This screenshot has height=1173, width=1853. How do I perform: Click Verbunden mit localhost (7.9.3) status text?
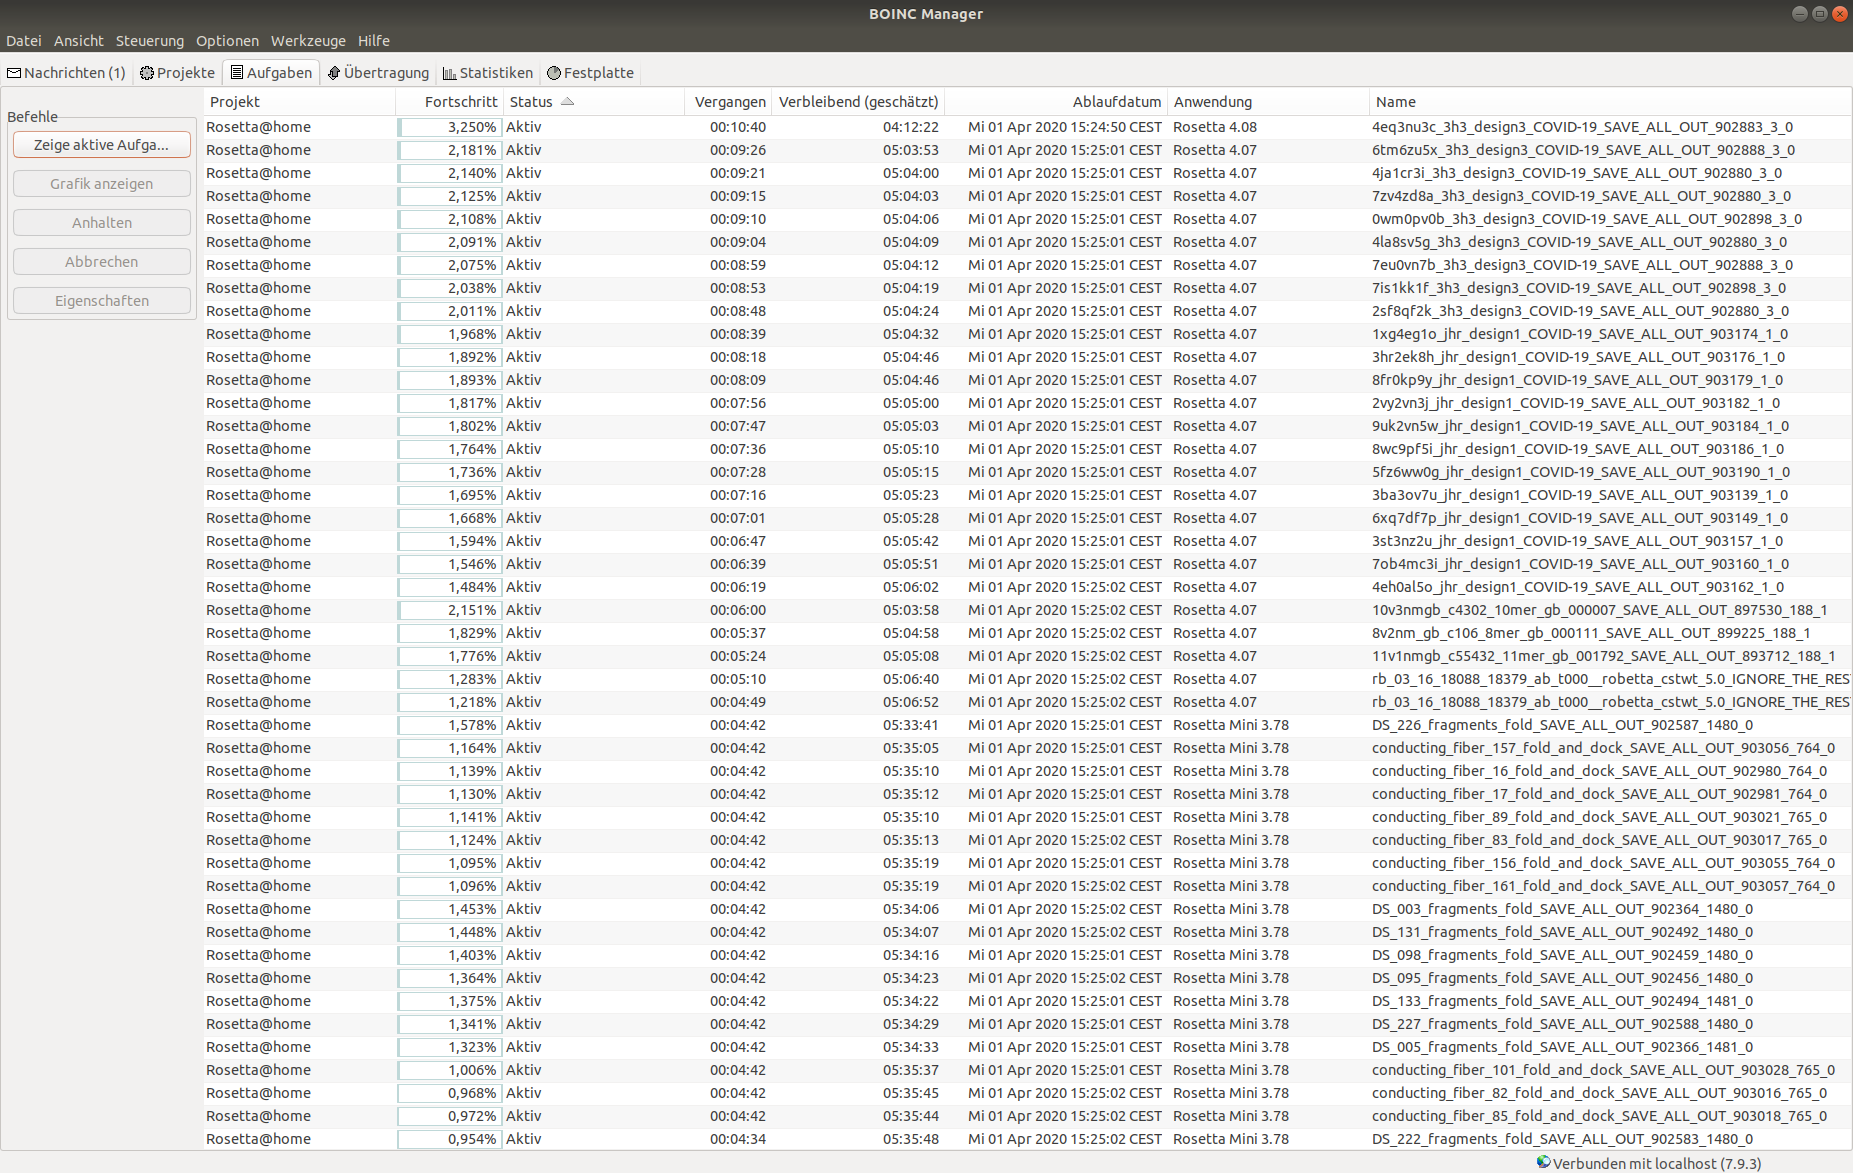click(1657, 1163)
